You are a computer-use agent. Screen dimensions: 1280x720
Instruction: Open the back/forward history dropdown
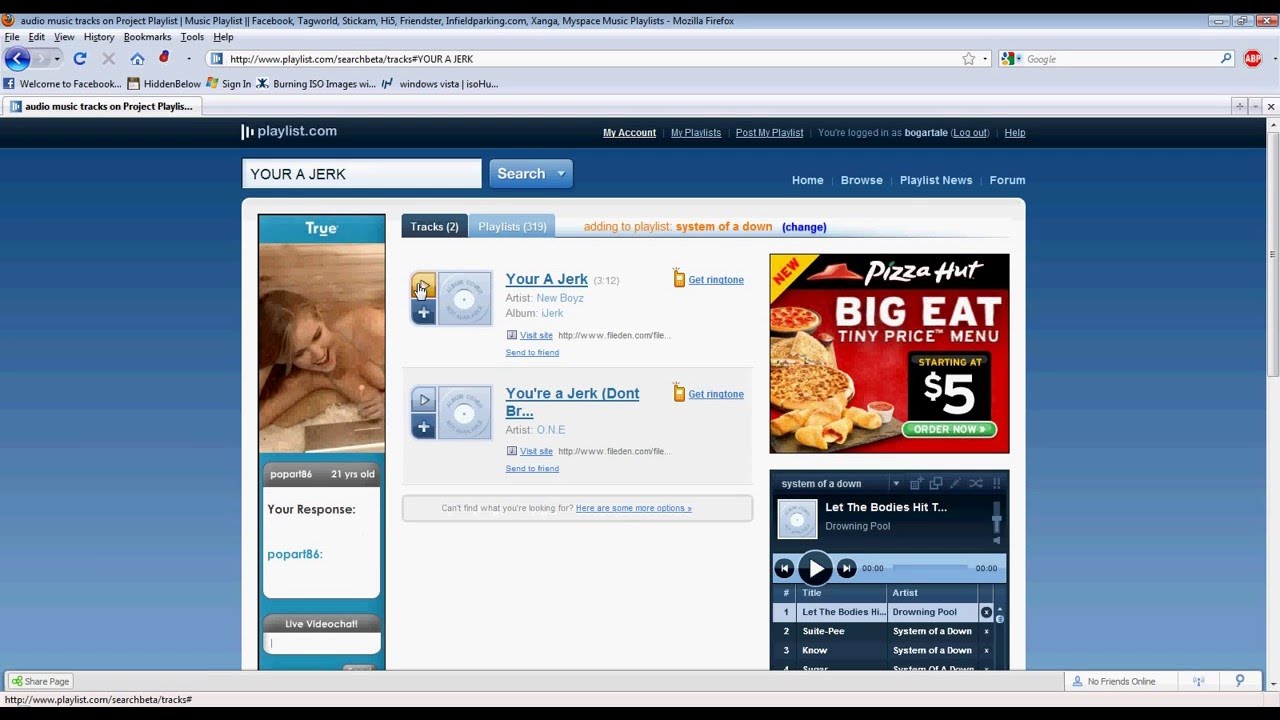coord(57,59)
